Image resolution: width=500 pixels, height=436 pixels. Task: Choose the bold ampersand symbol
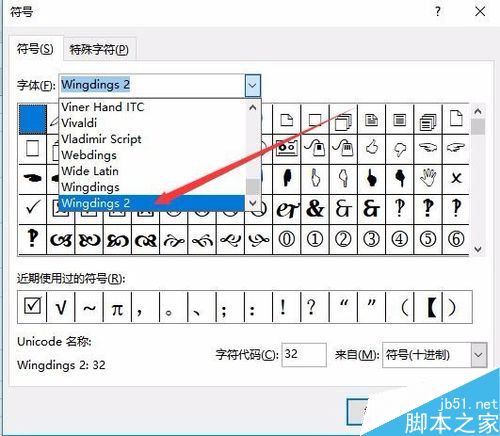click(x=315, y=209)
